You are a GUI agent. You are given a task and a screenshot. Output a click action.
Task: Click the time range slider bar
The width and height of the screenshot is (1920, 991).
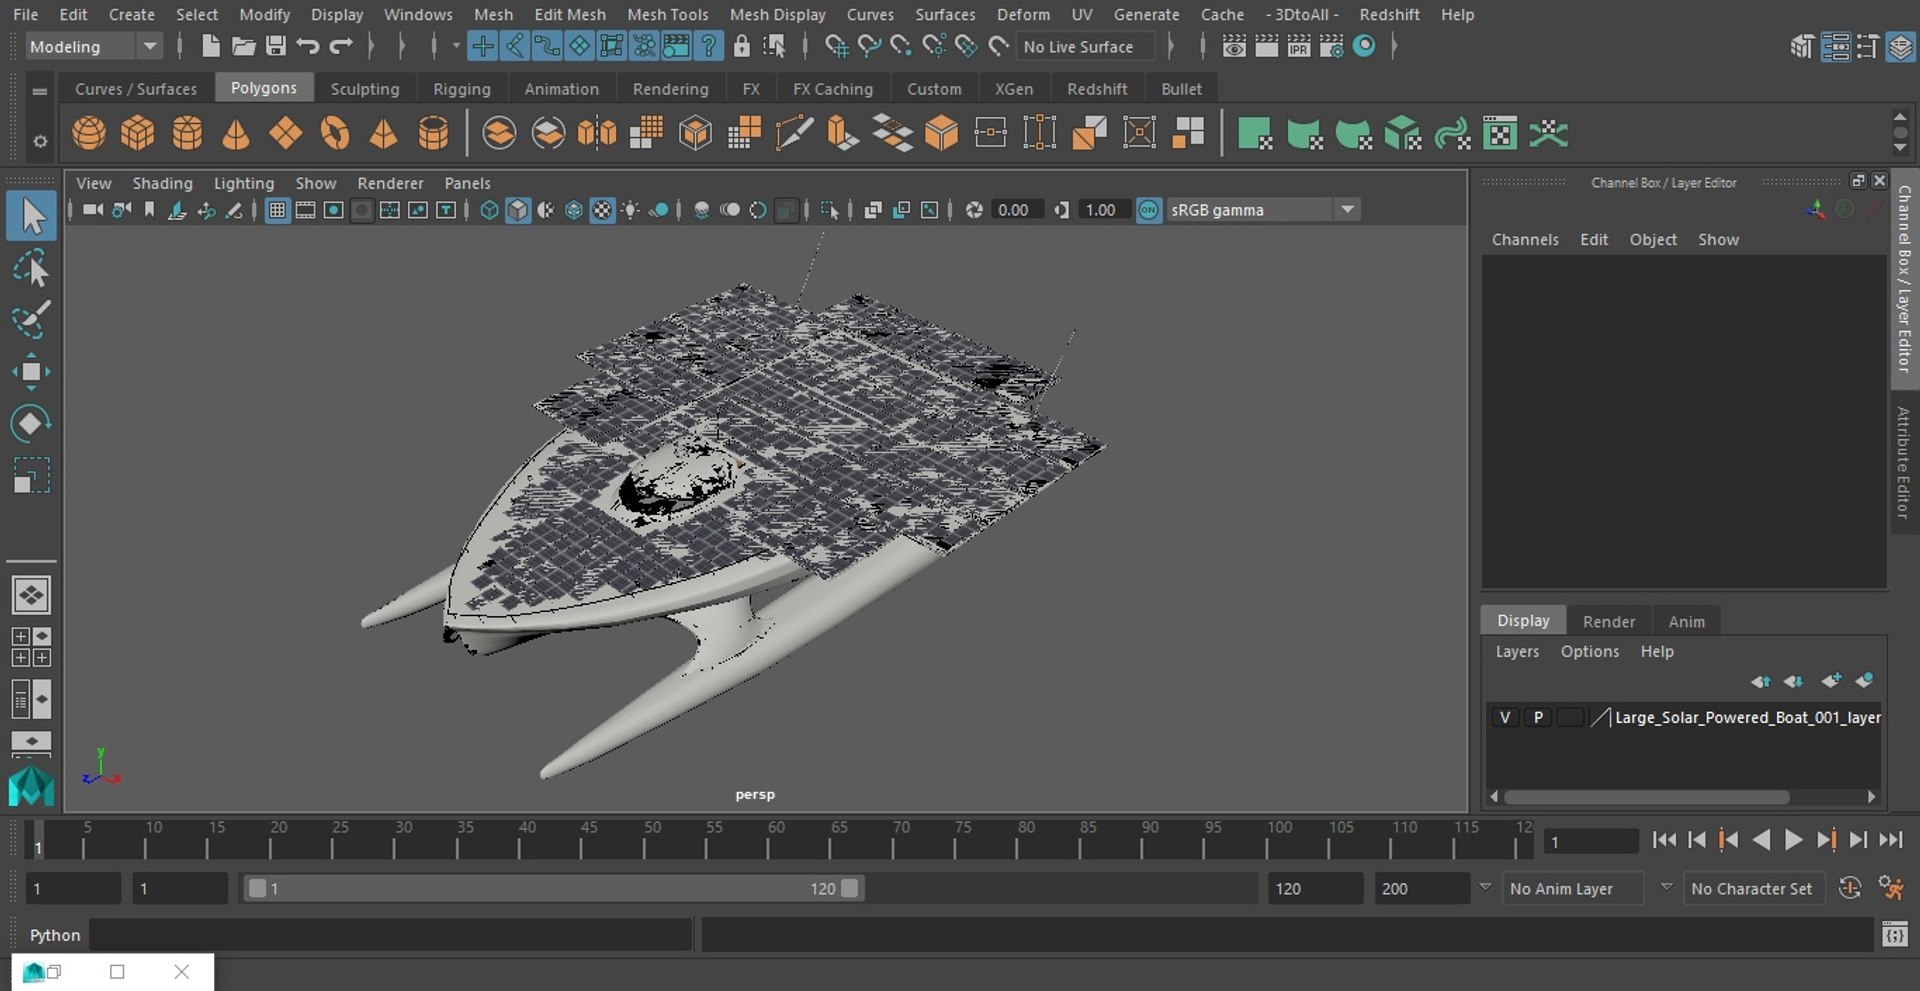553,888
